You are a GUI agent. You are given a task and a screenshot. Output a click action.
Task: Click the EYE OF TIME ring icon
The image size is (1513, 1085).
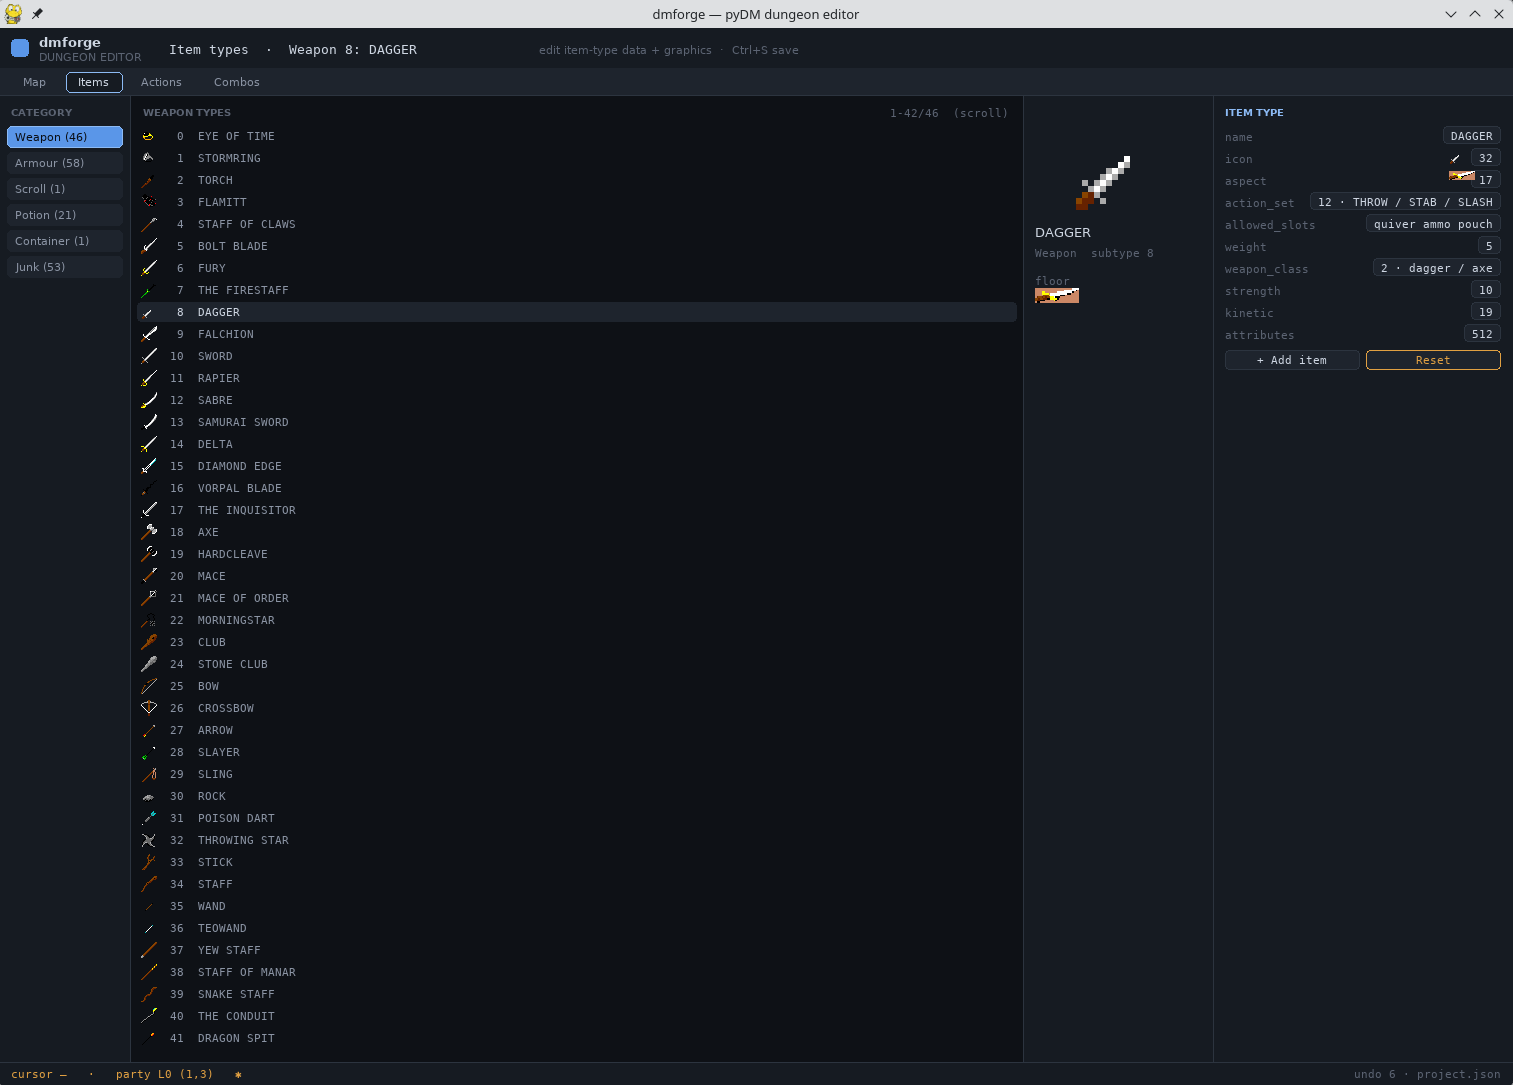tap(149, 136)
